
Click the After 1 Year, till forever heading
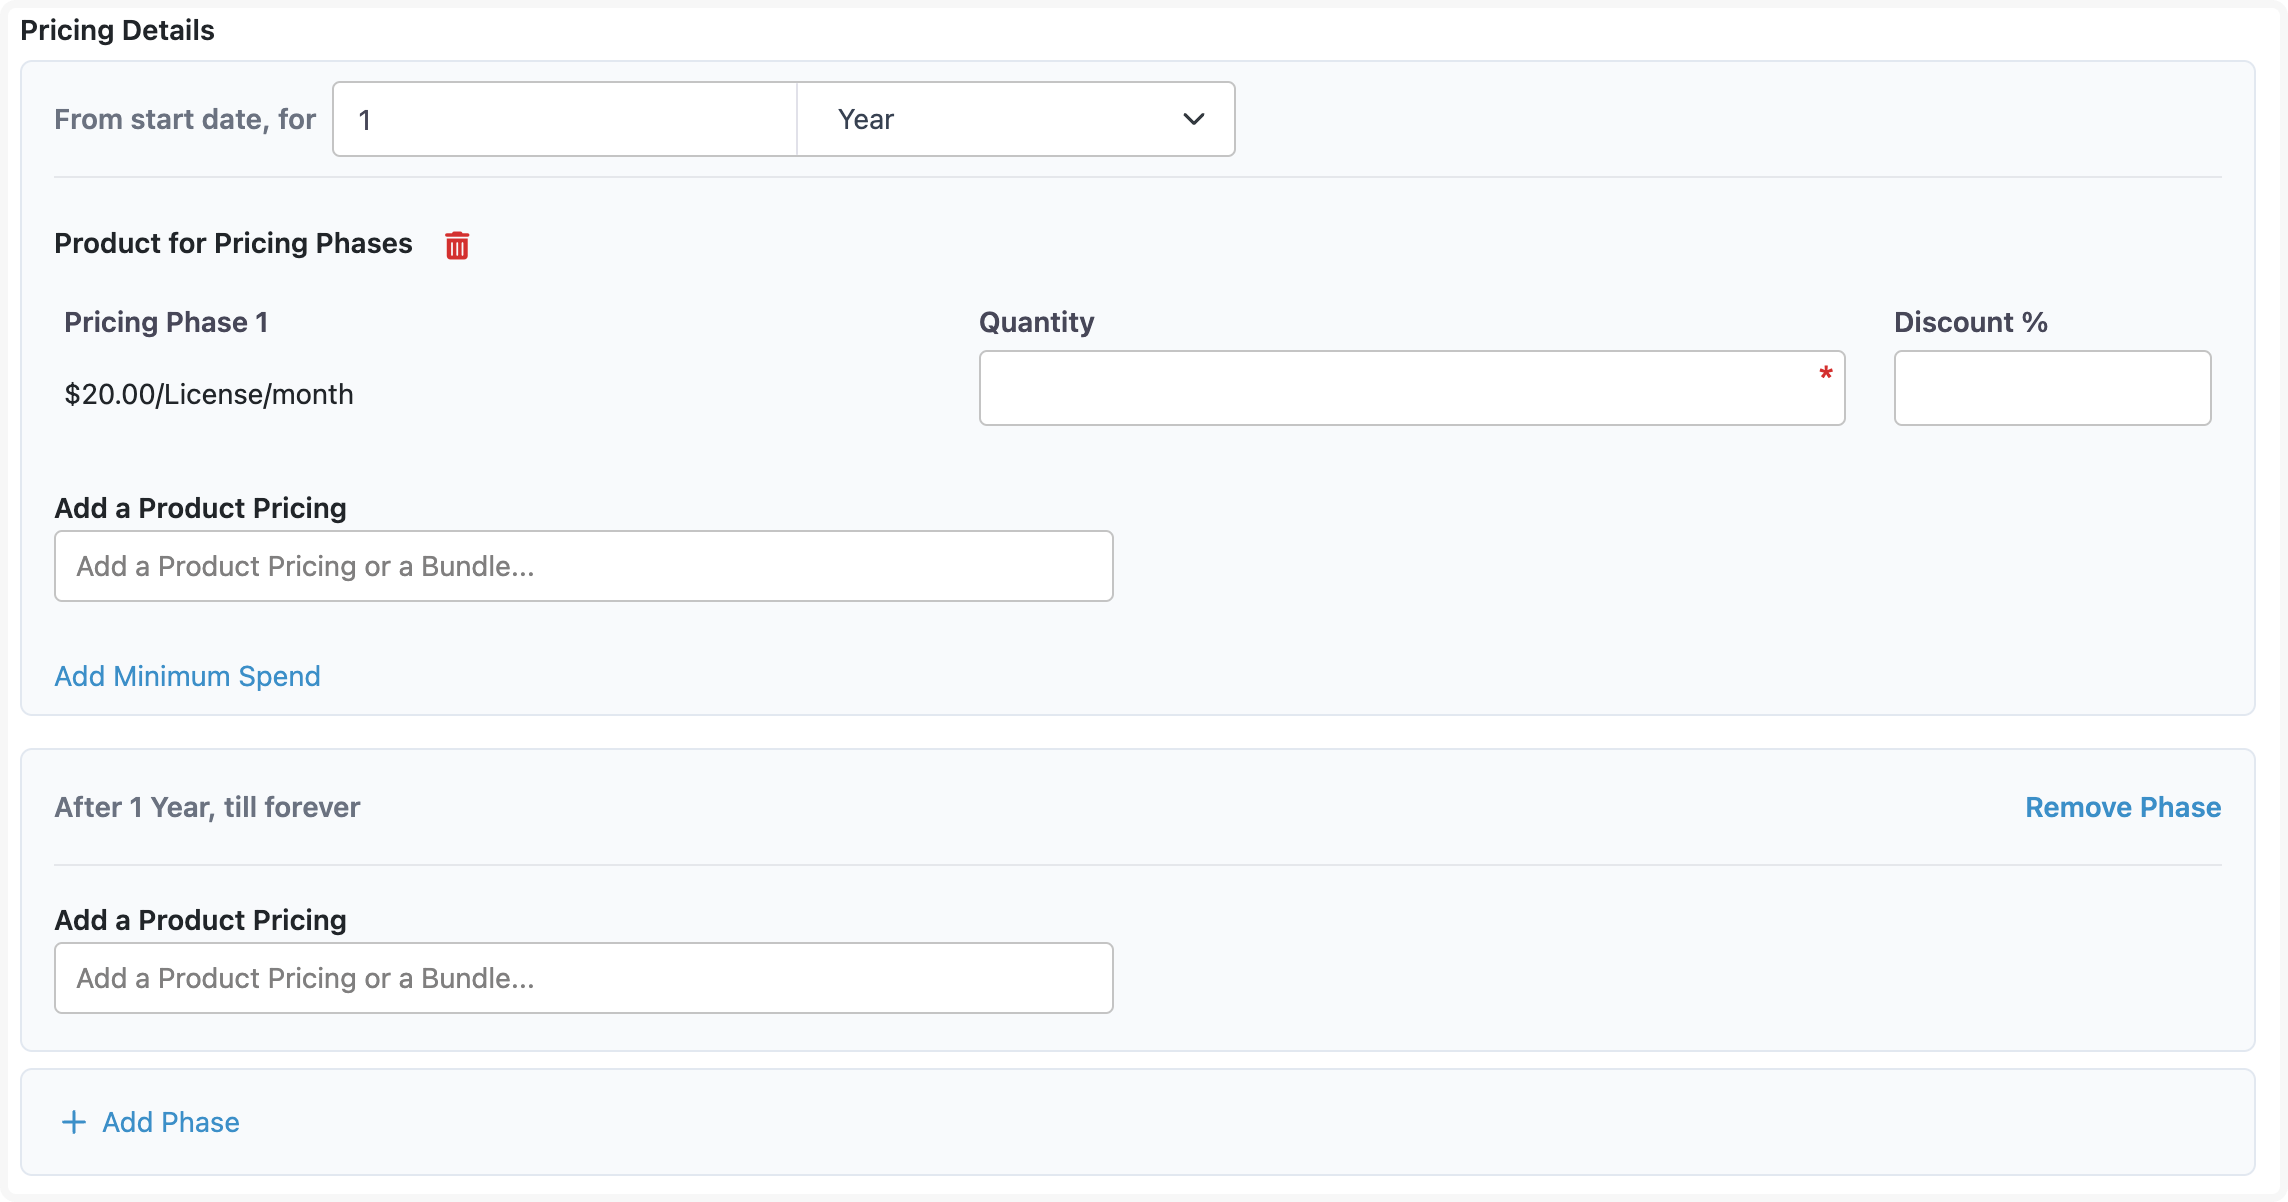[207, 807]
